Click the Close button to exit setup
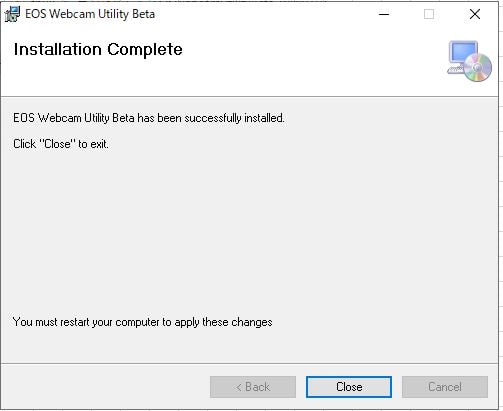This screenshot has width=503, height=411. pos(349,387)
